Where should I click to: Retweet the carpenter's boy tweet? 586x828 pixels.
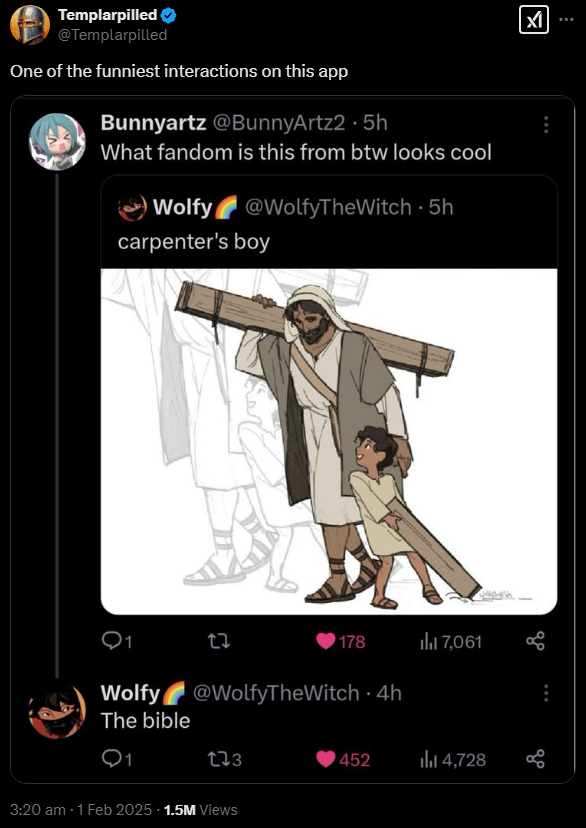coord(219,642)
